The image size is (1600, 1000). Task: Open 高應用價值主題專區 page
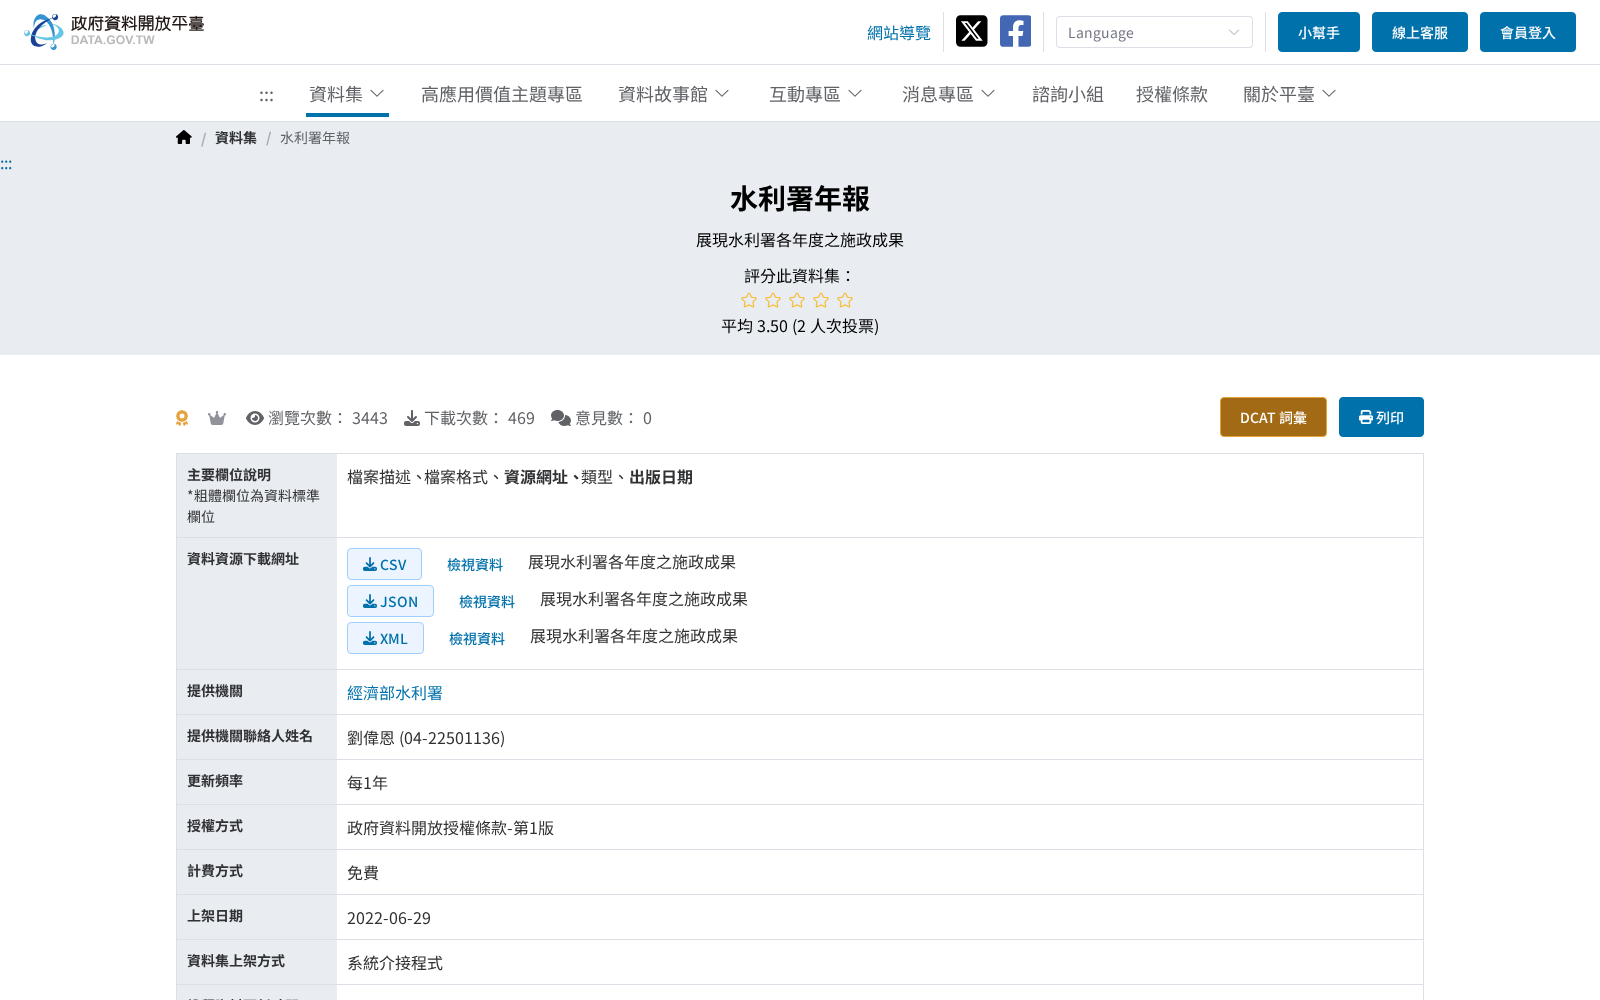(502, 94)
